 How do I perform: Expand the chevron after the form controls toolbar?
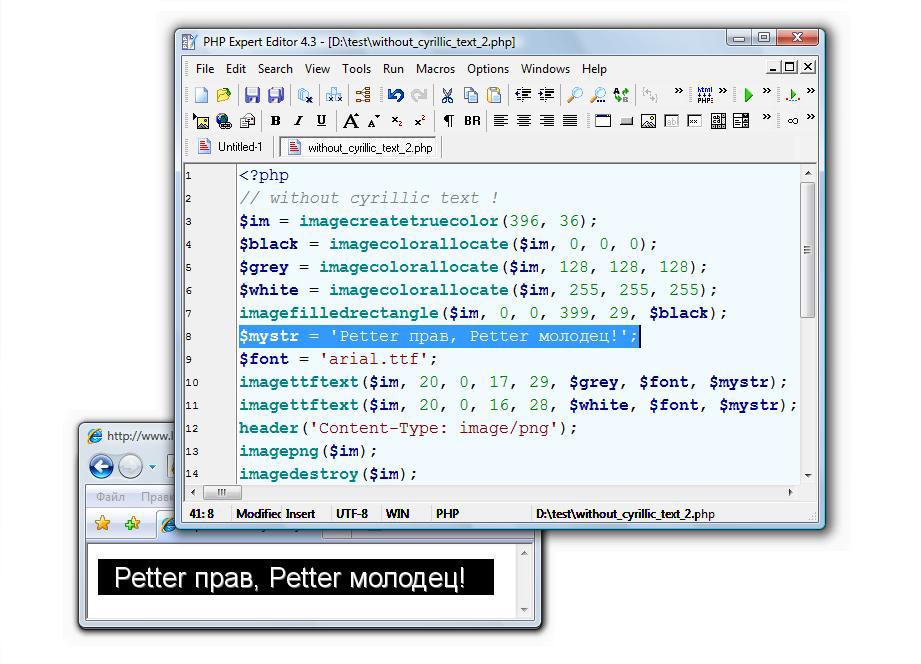click(767, 117)
